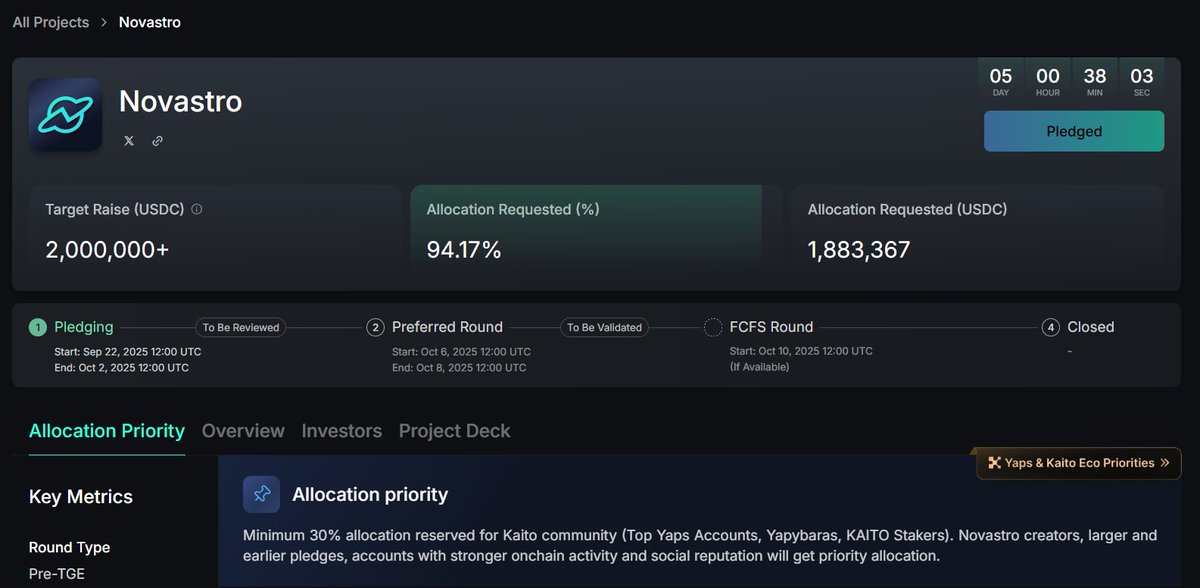Click the Novastro project logo
The image size is (1200, 588).
(65, 115)
